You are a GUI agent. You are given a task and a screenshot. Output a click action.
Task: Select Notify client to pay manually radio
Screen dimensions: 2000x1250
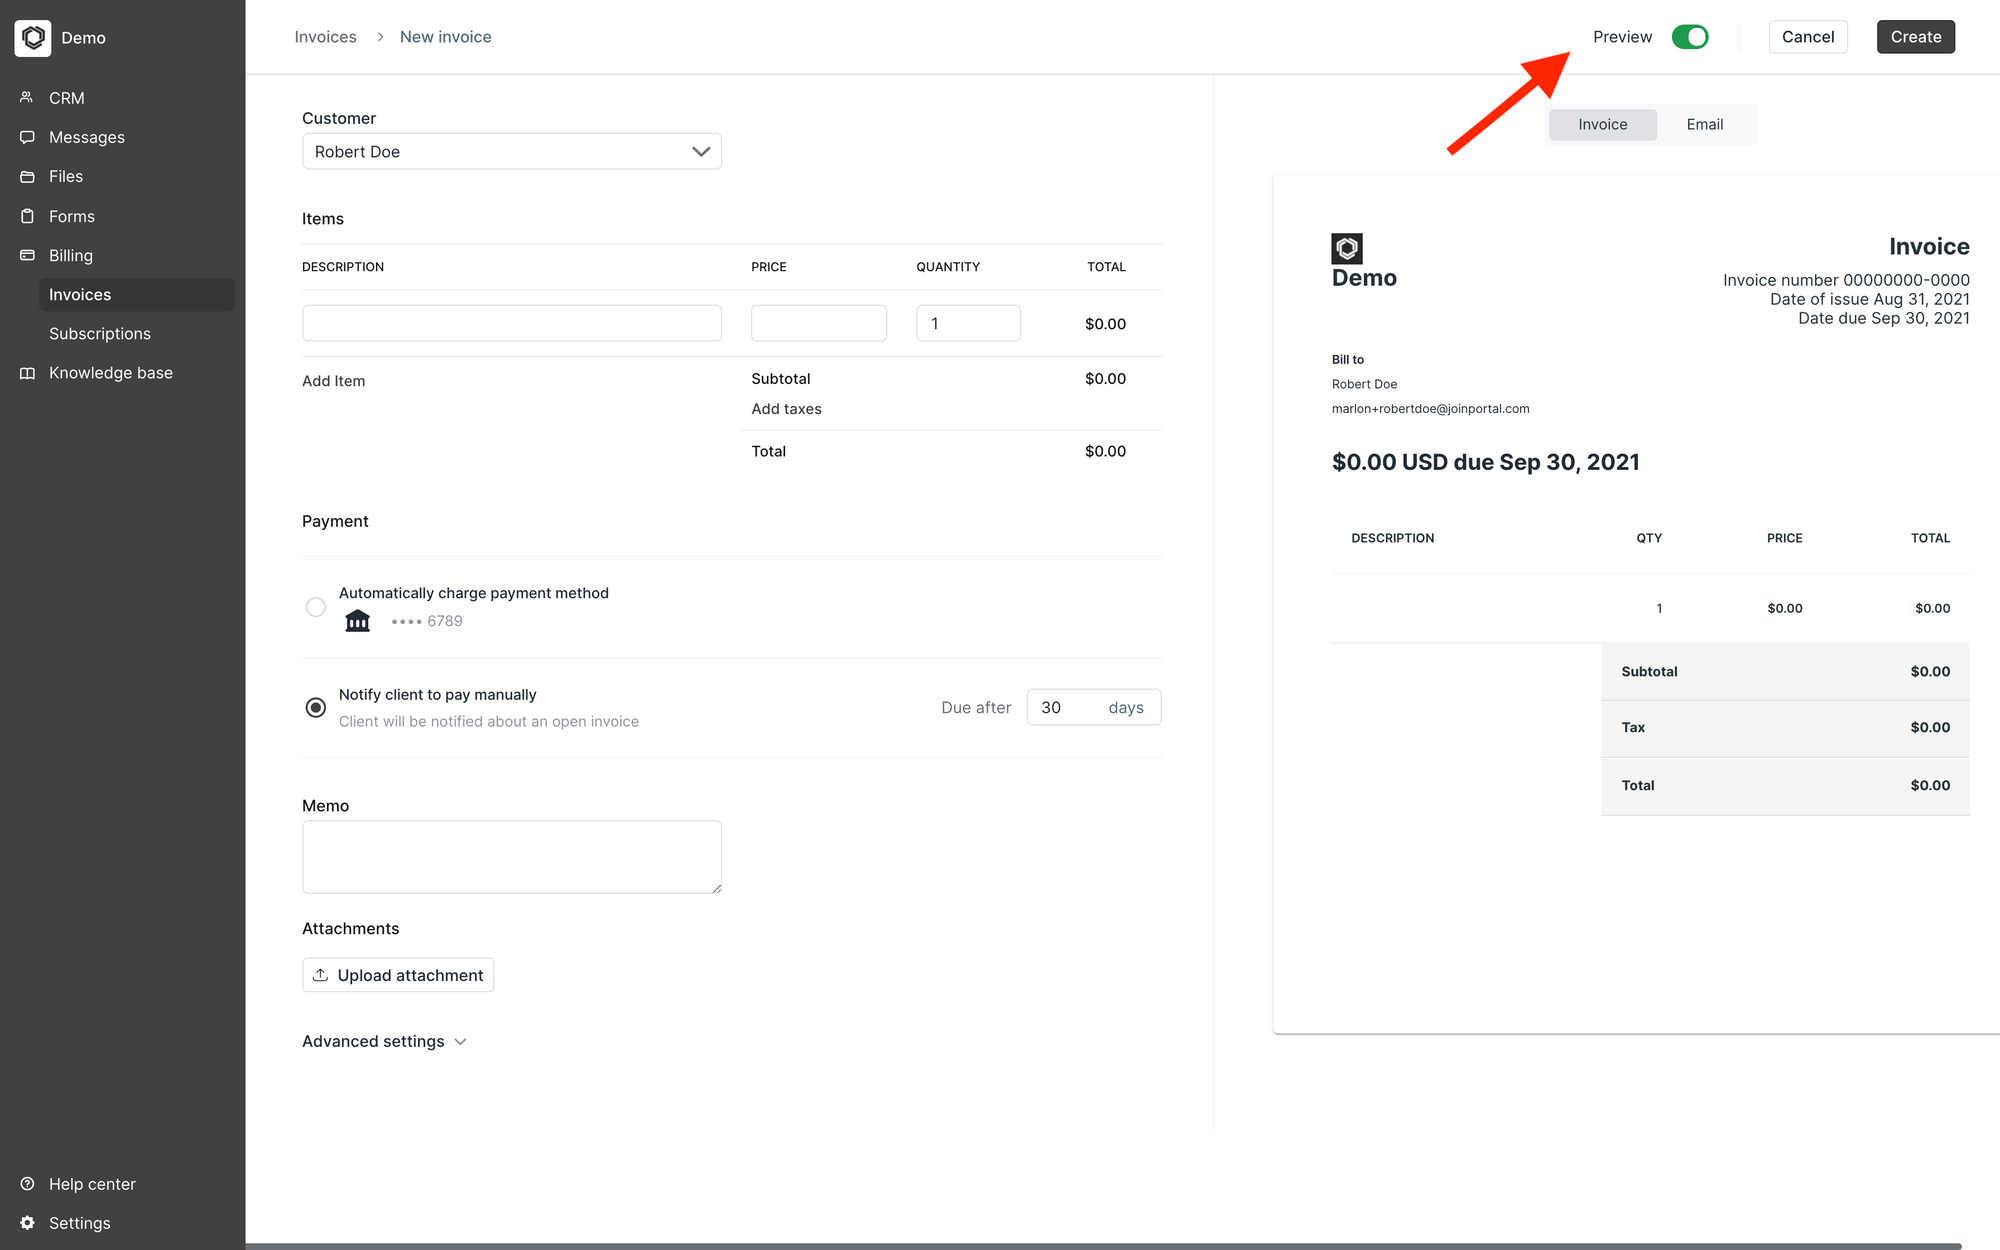coord(315,708)
